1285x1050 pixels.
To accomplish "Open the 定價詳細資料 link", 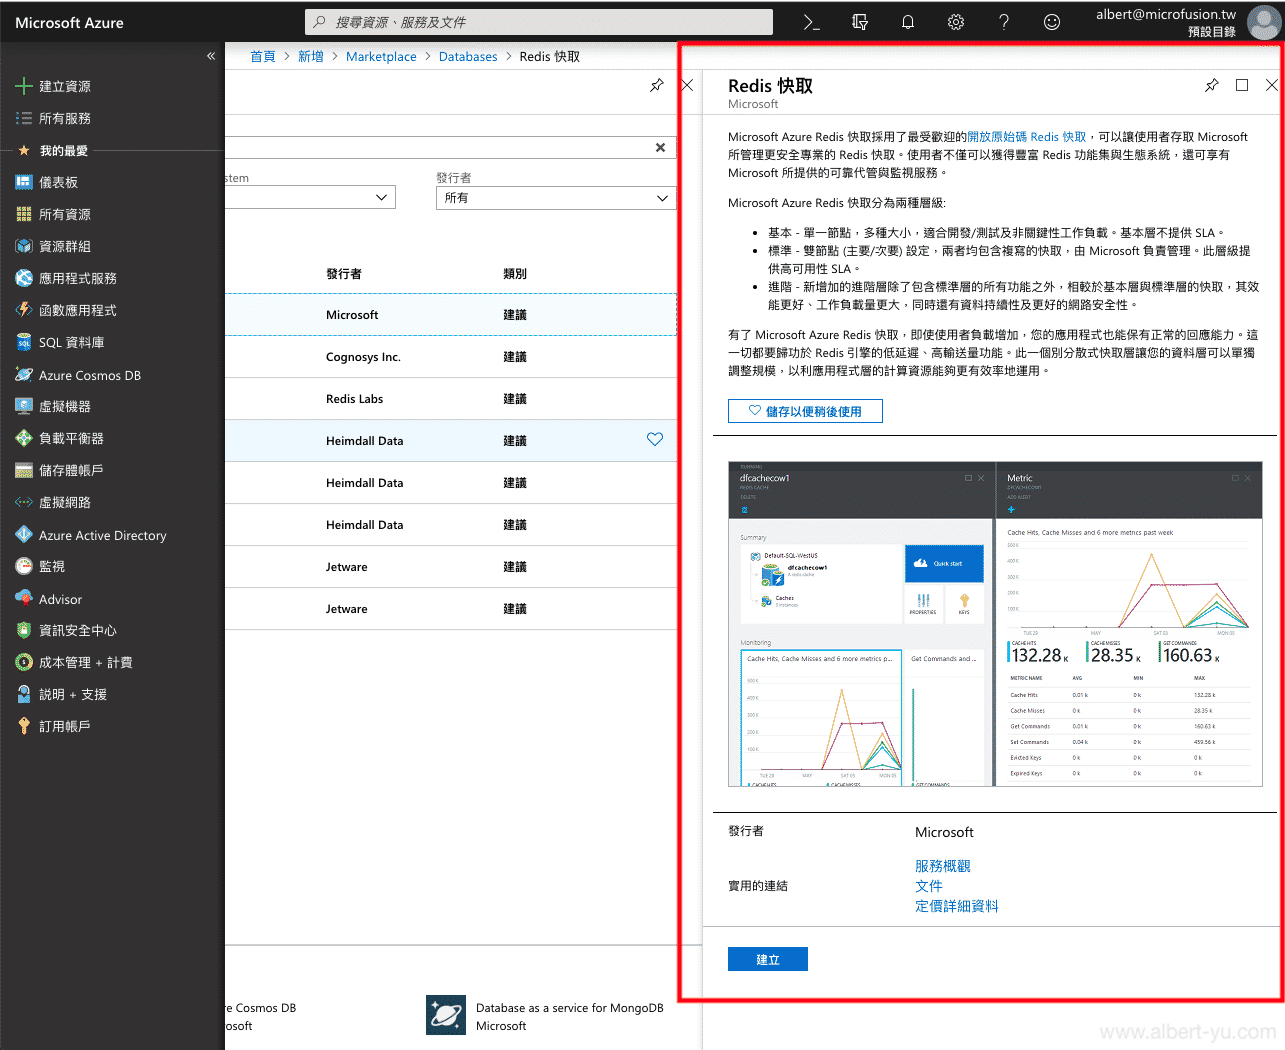I will click(x=957, y=906).
